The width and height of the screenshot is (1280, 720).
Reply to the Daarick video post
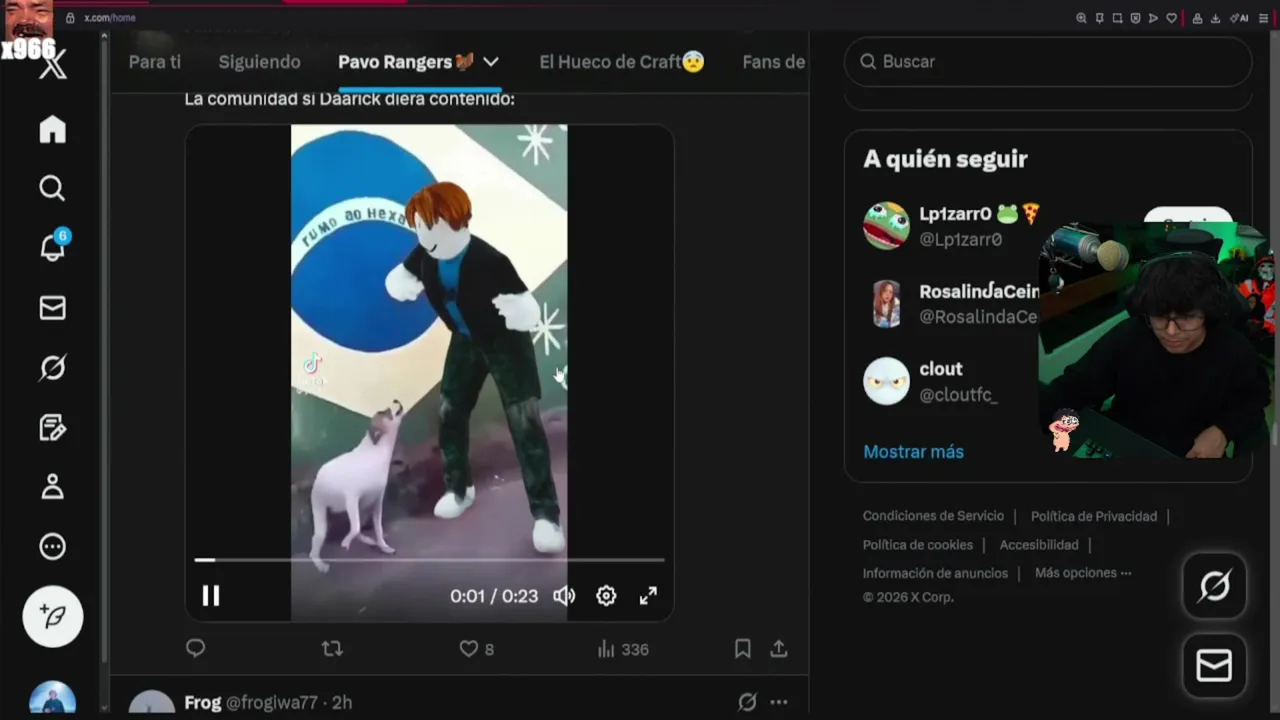click(195, 649)
